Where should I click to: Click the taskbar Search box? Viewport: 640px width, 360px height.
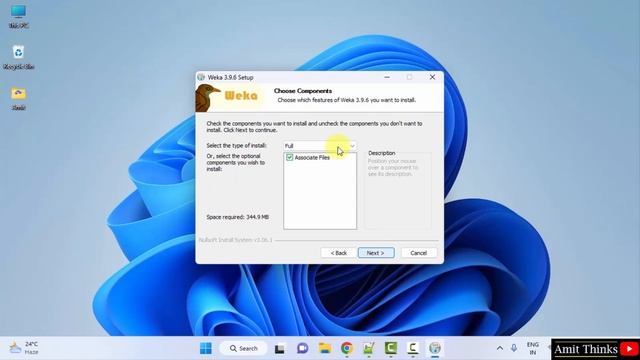244,348
